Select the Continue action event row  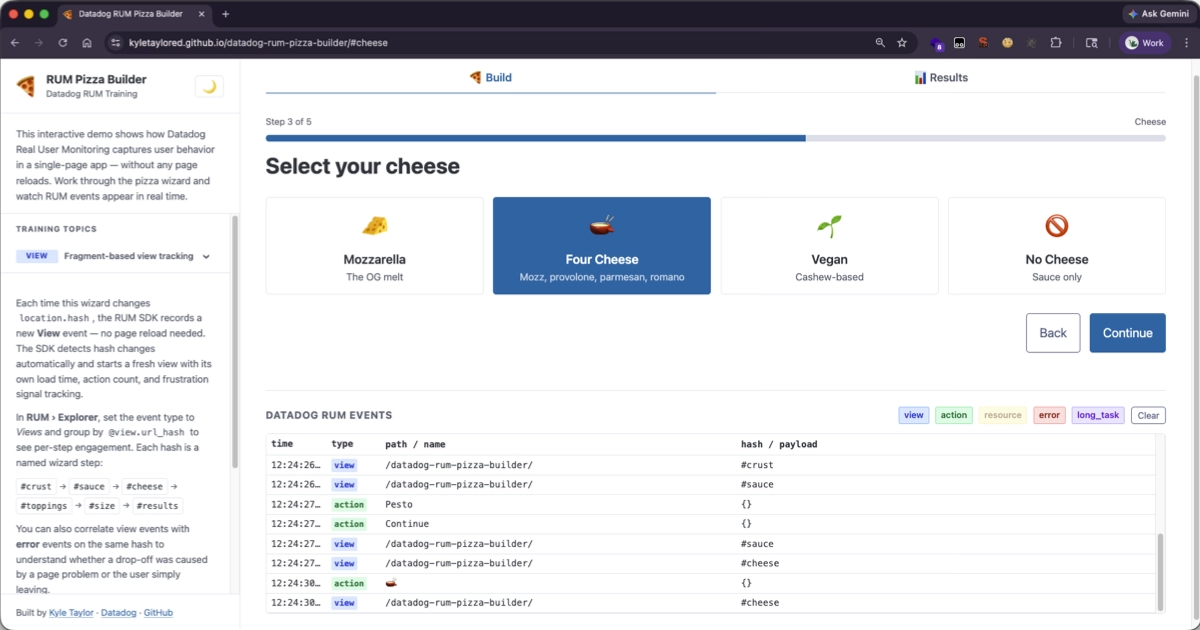(x=711, y=524)
